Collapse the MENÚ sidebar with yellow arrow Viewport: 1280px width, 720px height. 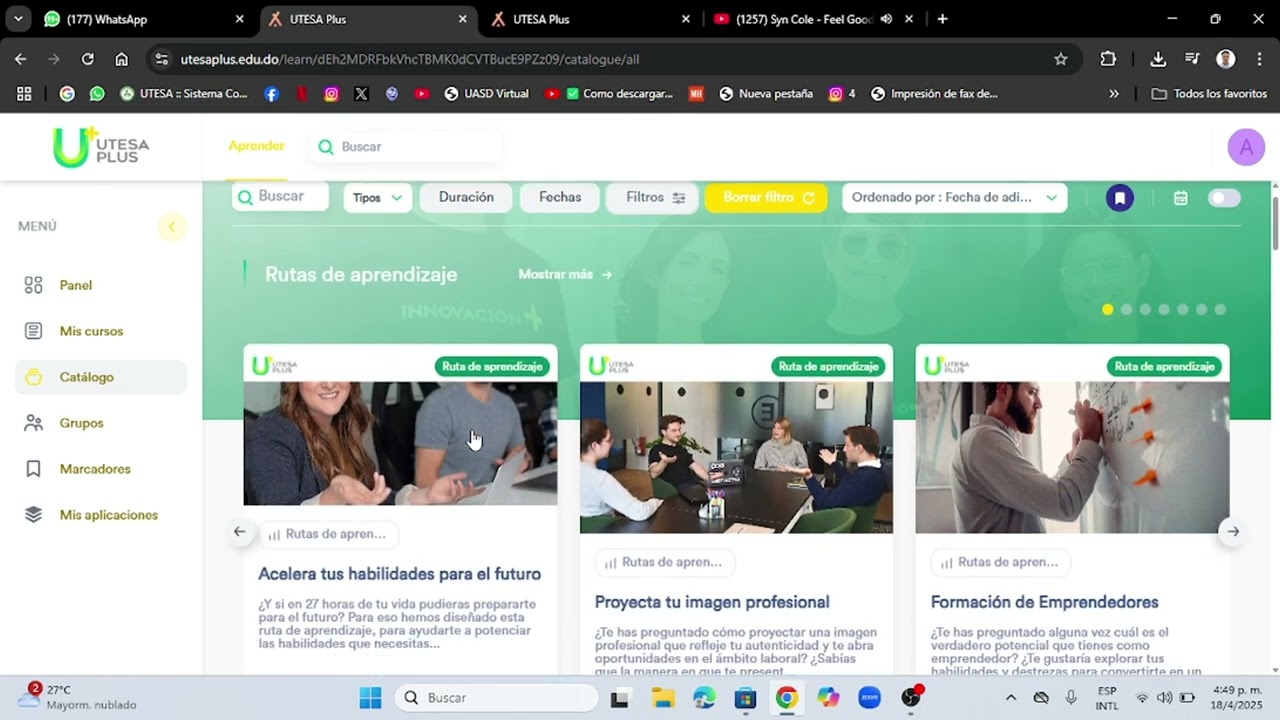[171, 227]
